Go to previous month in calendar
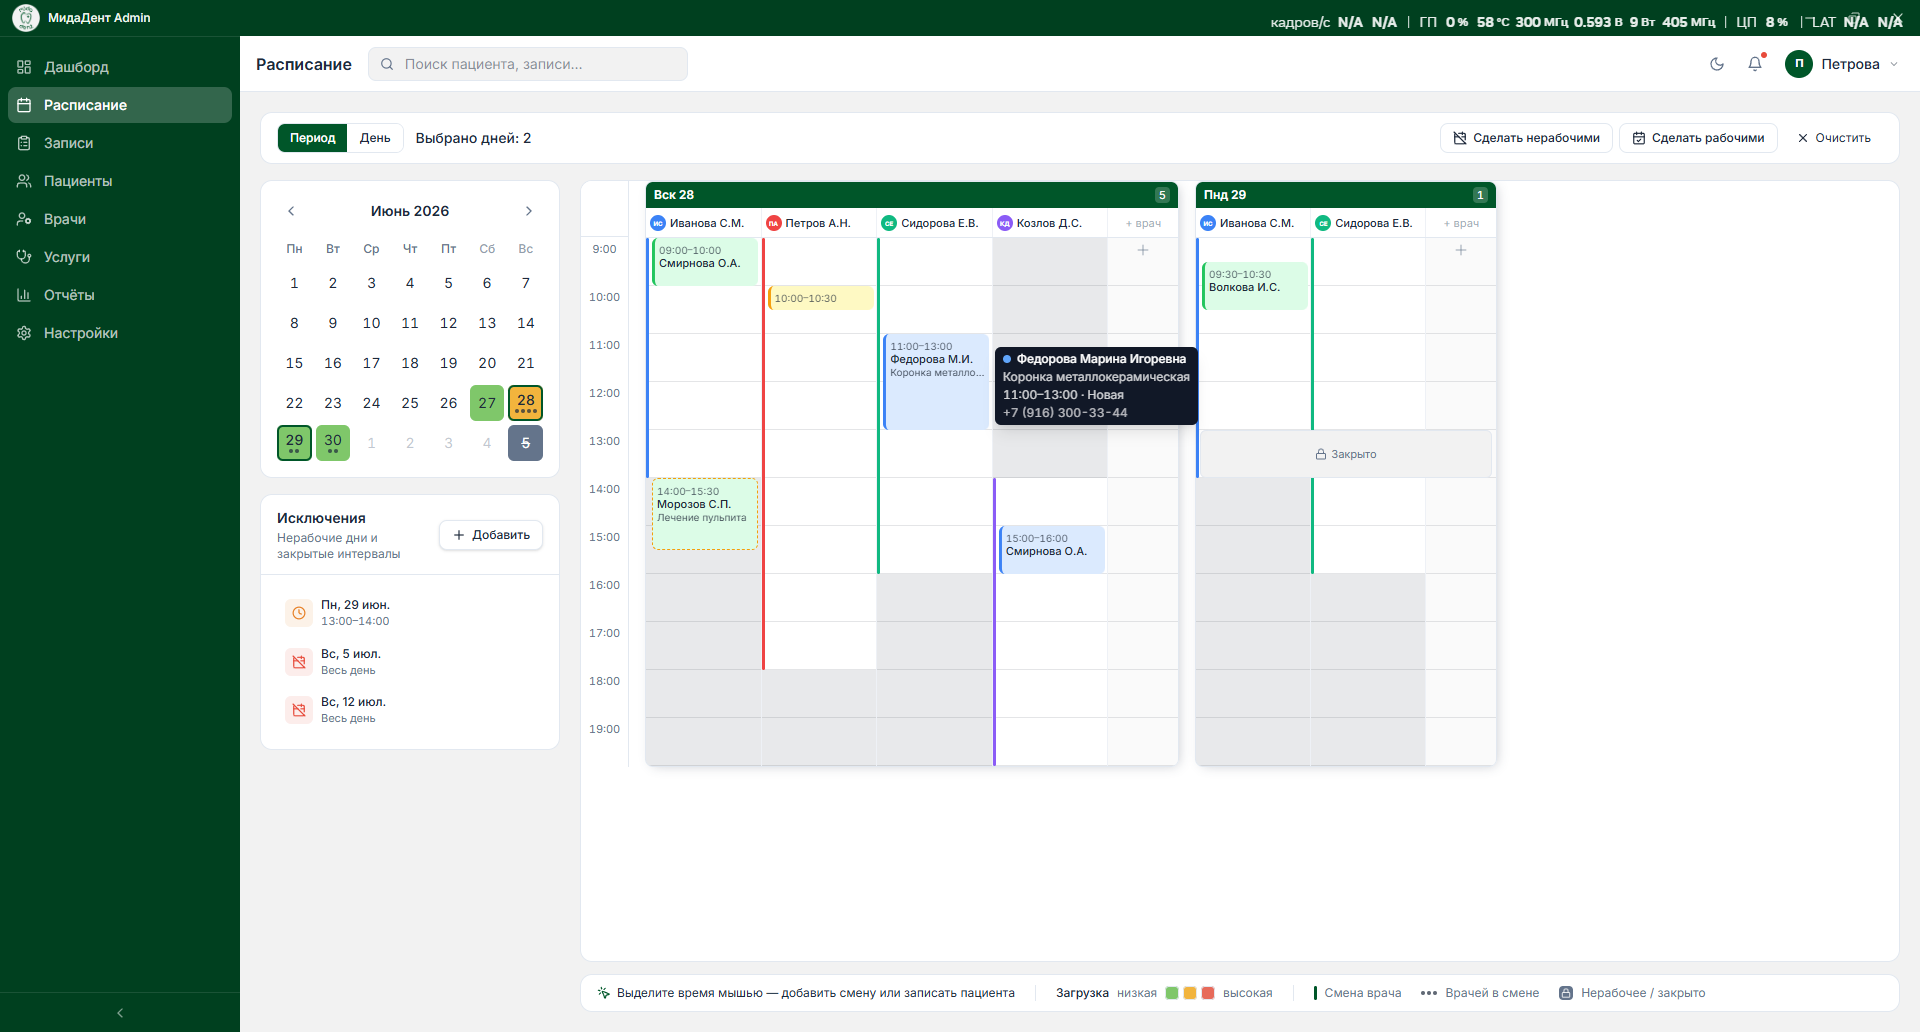This screenshot has width=1920, height=1032. [x=291, y=211]
